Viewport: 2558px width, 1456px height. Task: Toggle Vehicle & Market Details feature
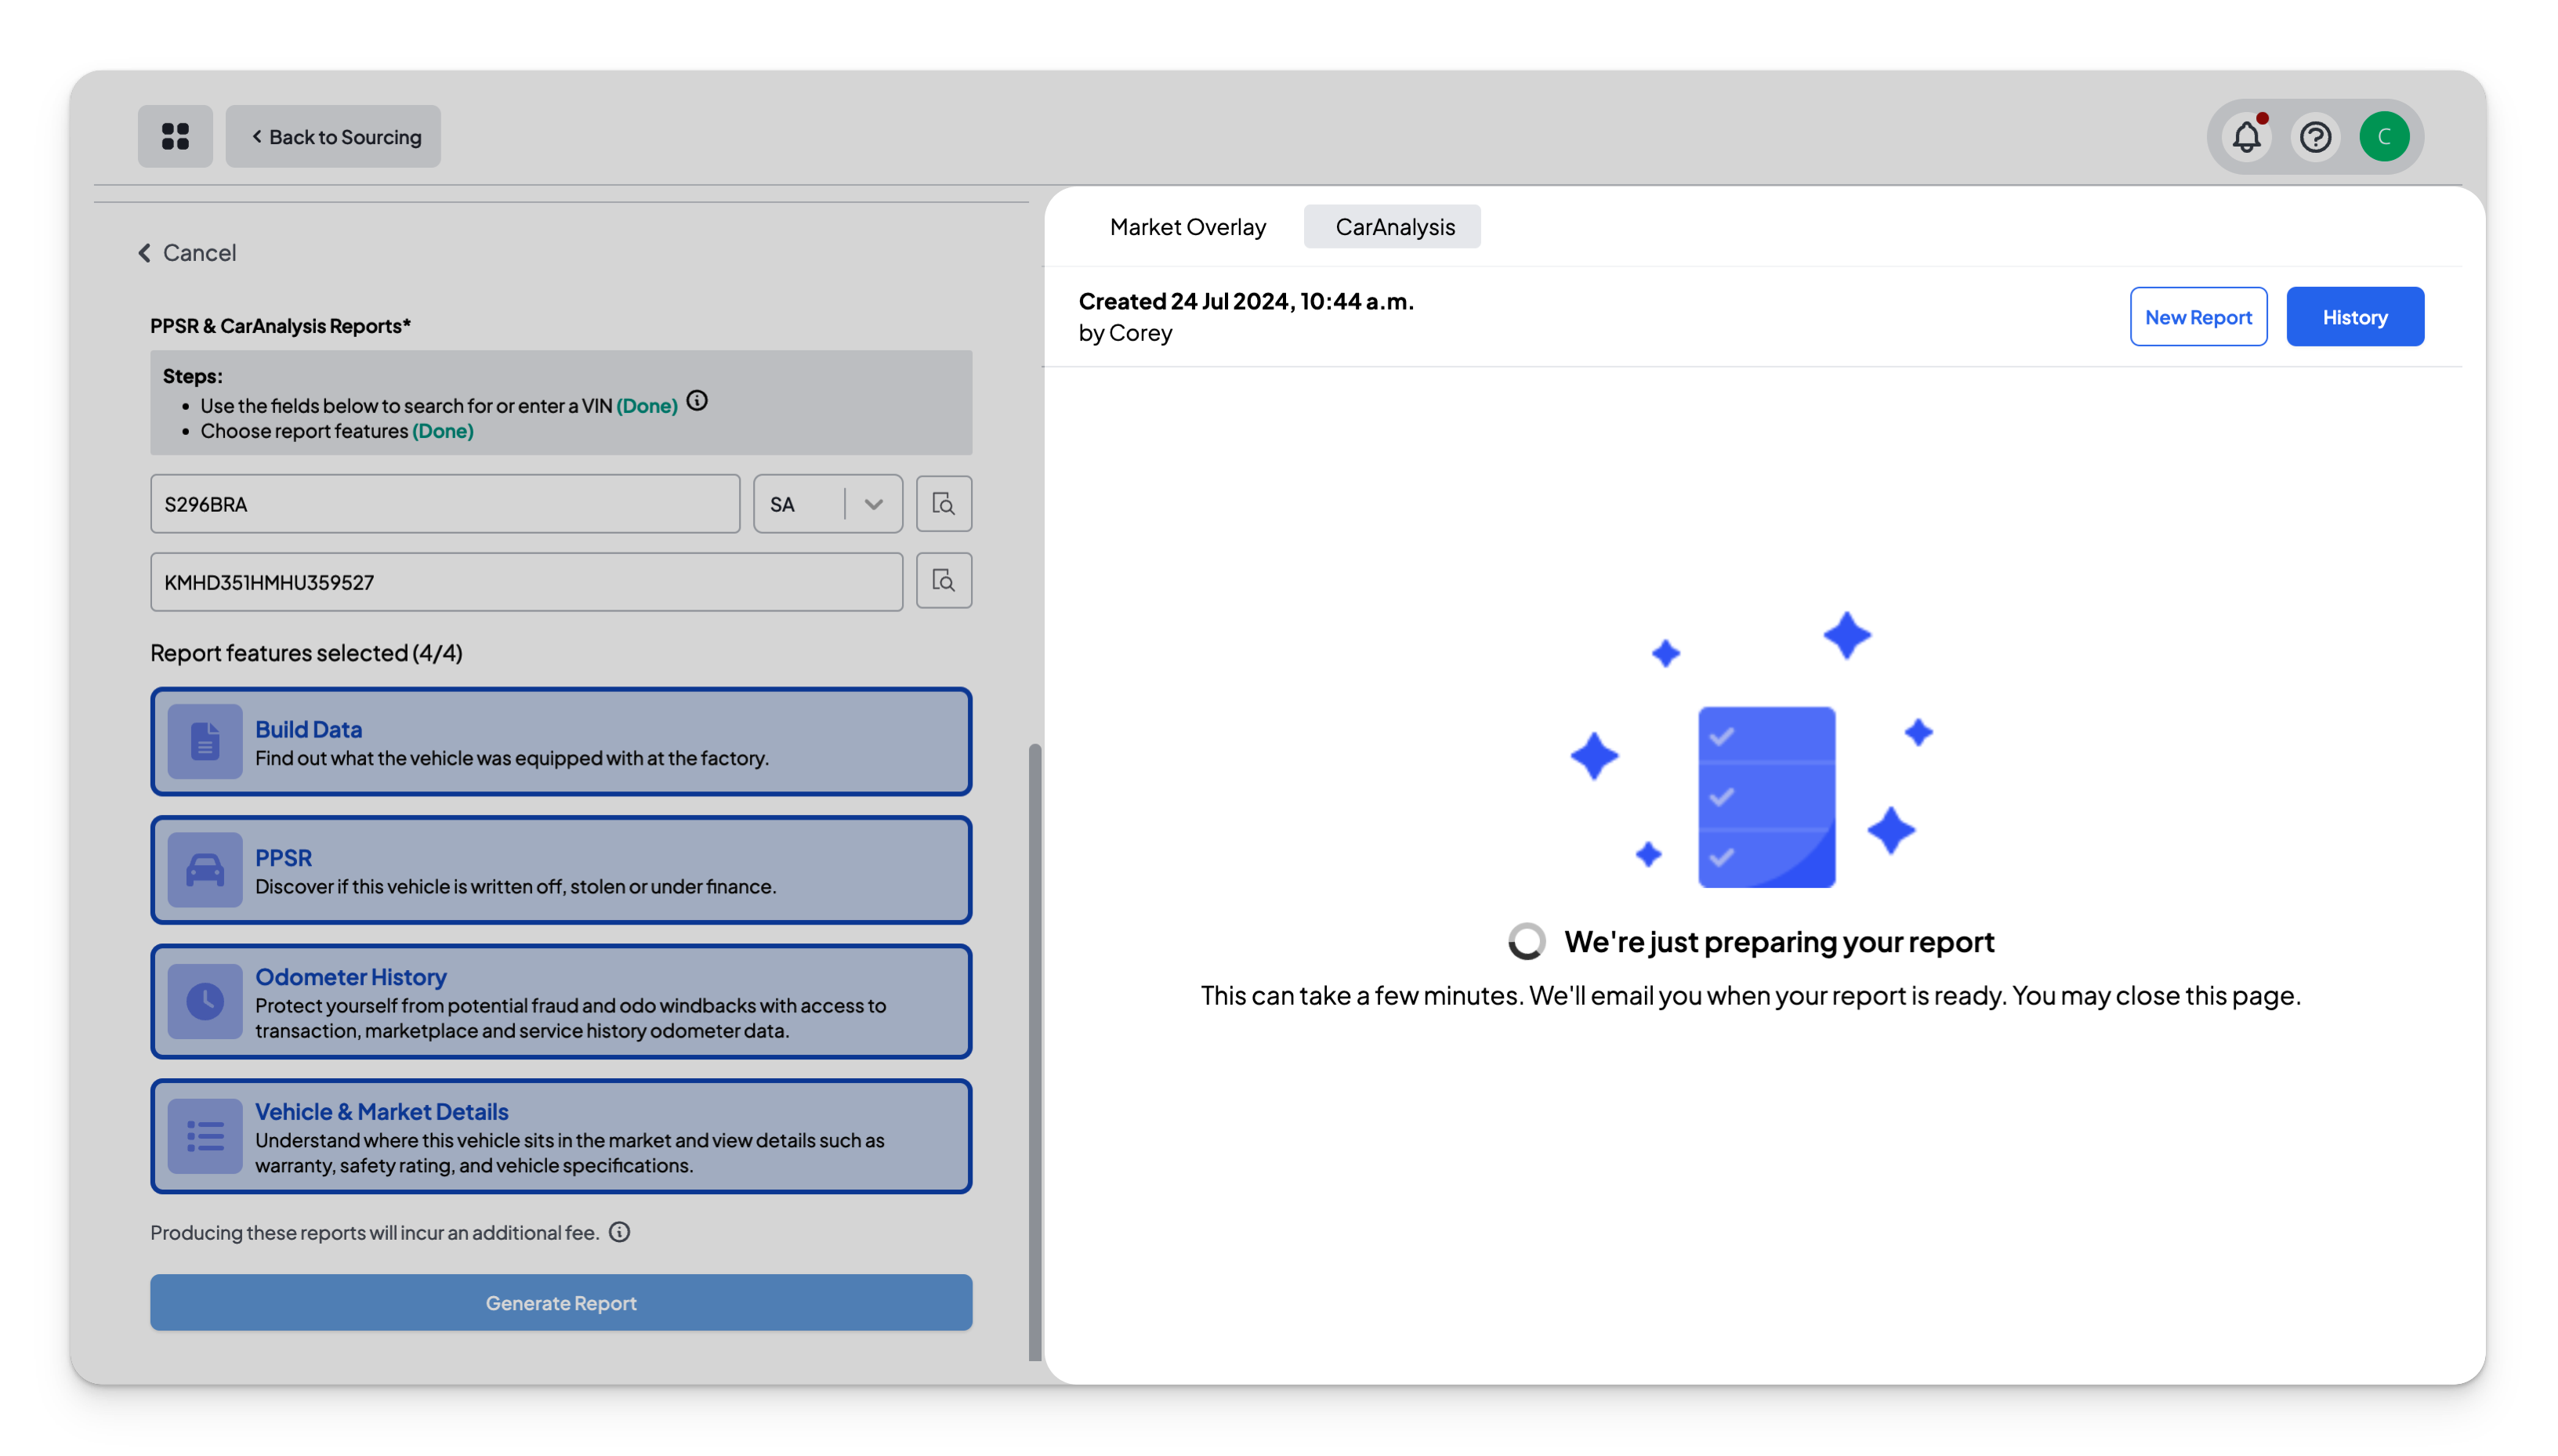[561, 1136]
